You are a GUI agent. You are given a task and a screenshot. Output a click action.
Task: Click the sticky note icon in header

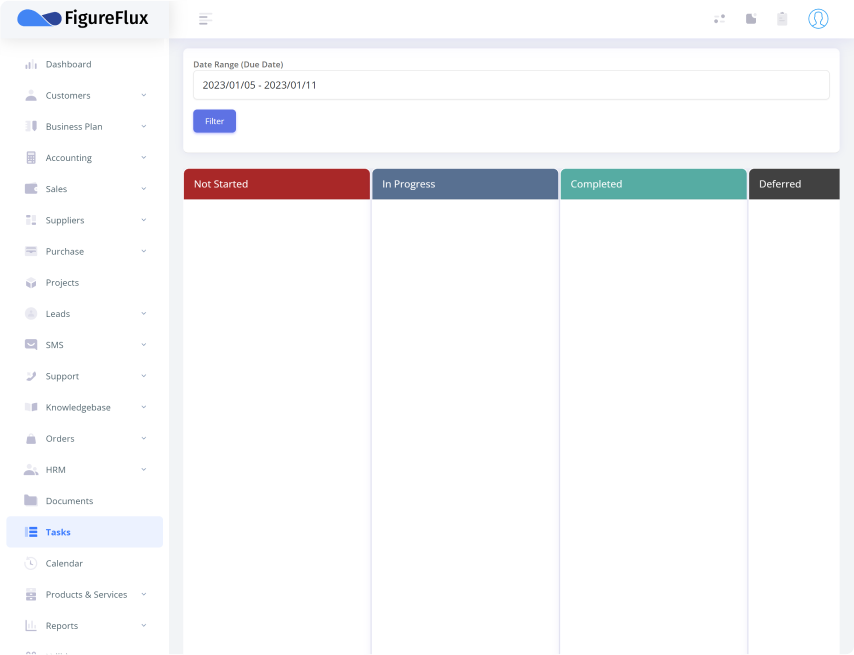point(751,19)
